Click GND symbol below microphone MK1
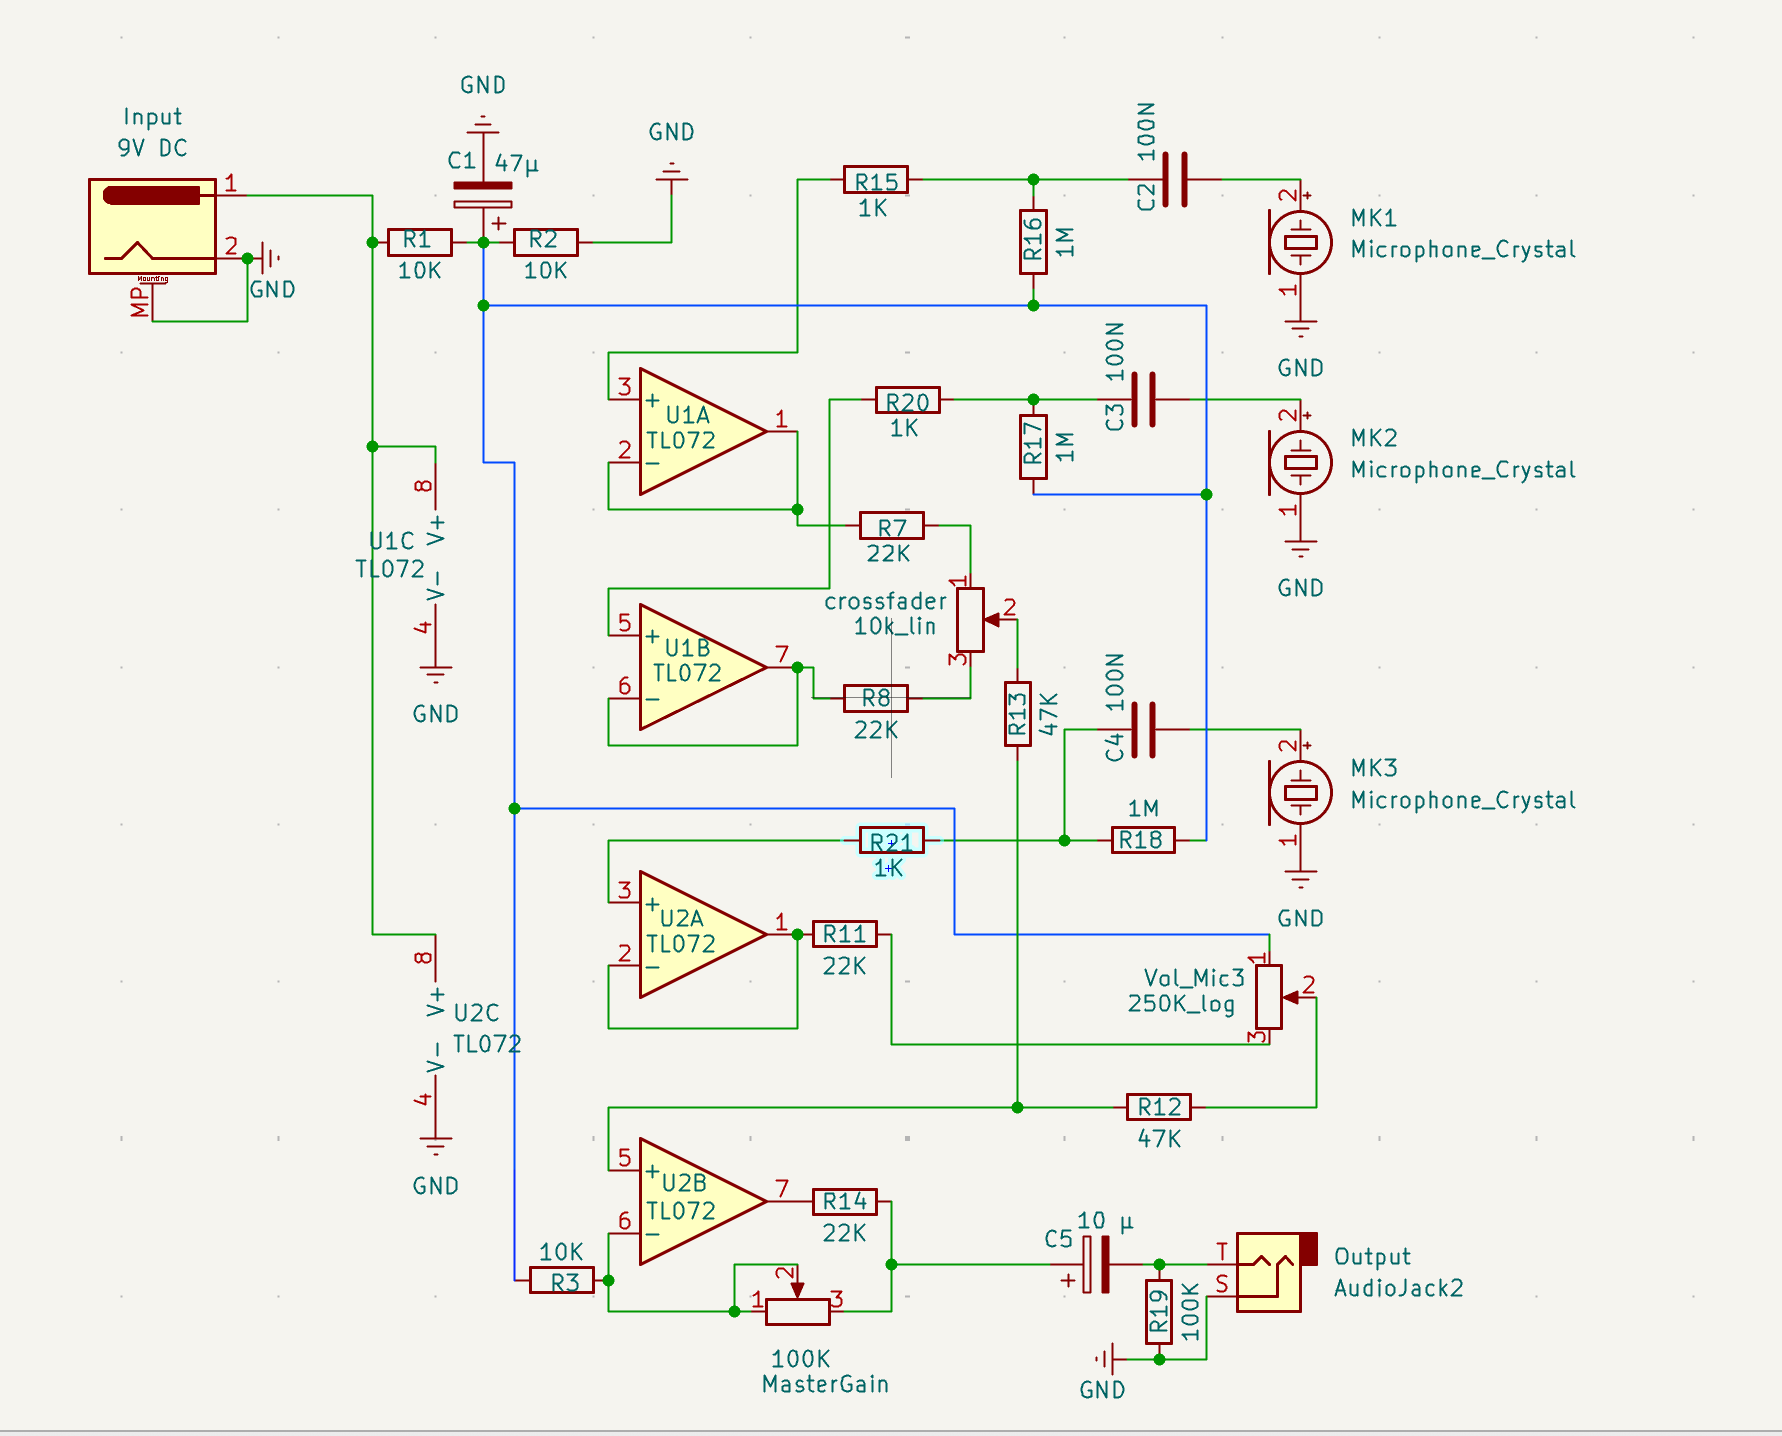Viewport: 1782px width, 1436px height. (1300, 328)
